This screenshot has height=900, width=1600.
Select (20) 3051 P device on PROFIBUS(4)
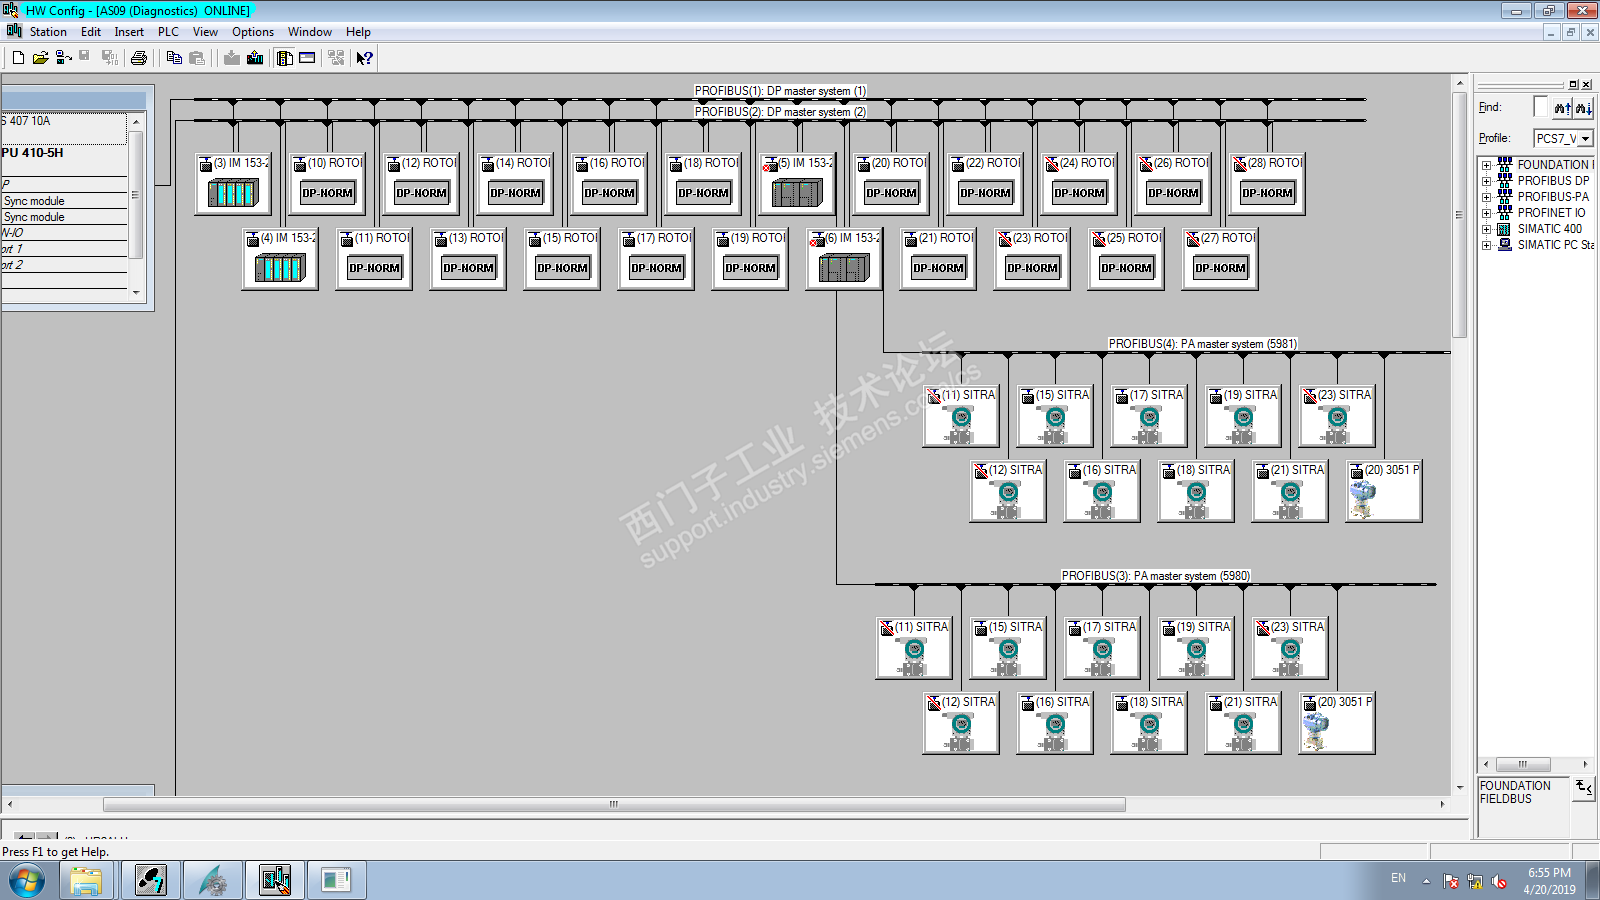tap(1384, 491)
